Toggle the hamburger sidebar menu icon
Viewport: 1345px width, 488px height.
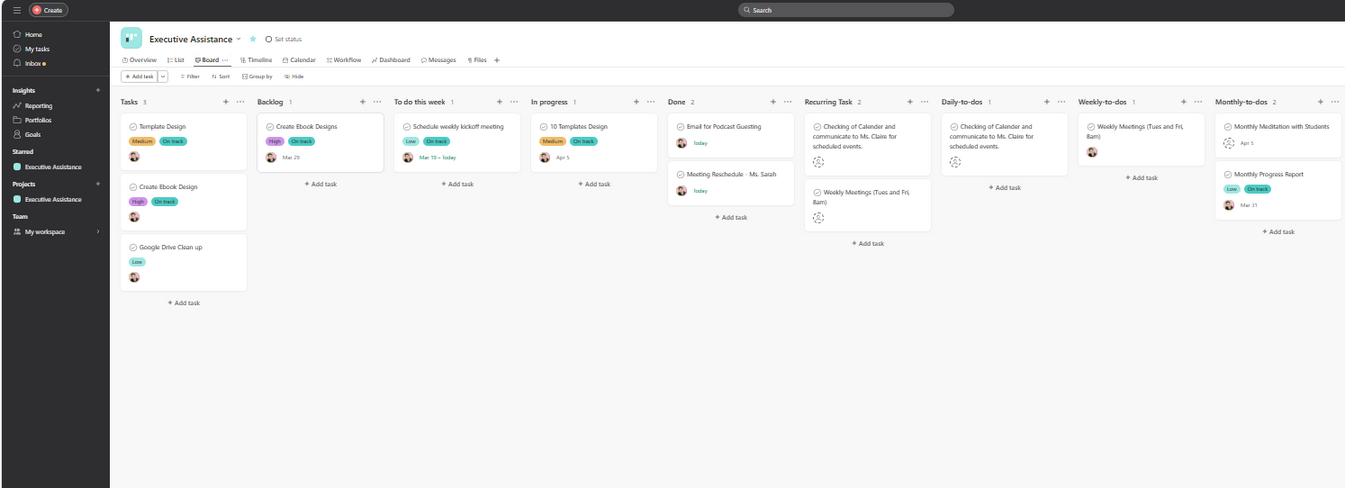click(x=17, y=10)
